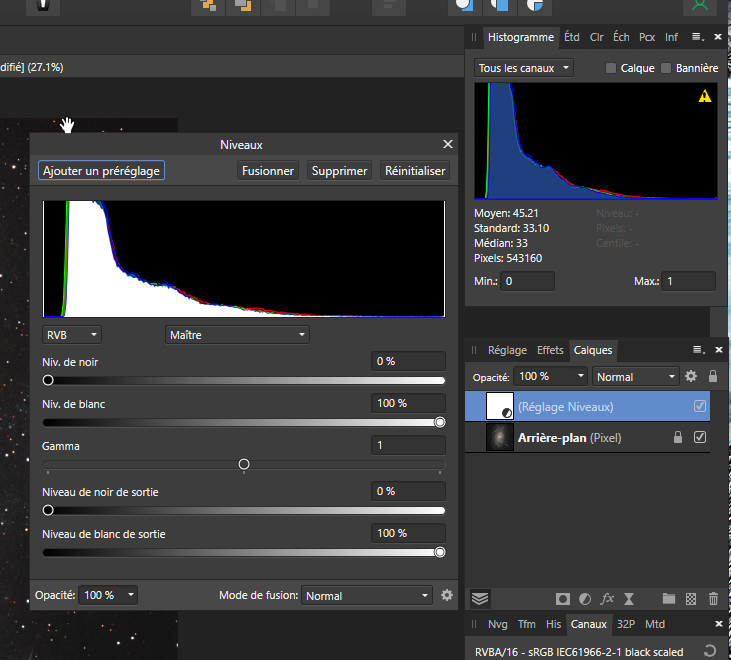Select the Réglage Niveaux layer thumbnail
731x660 pixels.
[x=500, y=406]
